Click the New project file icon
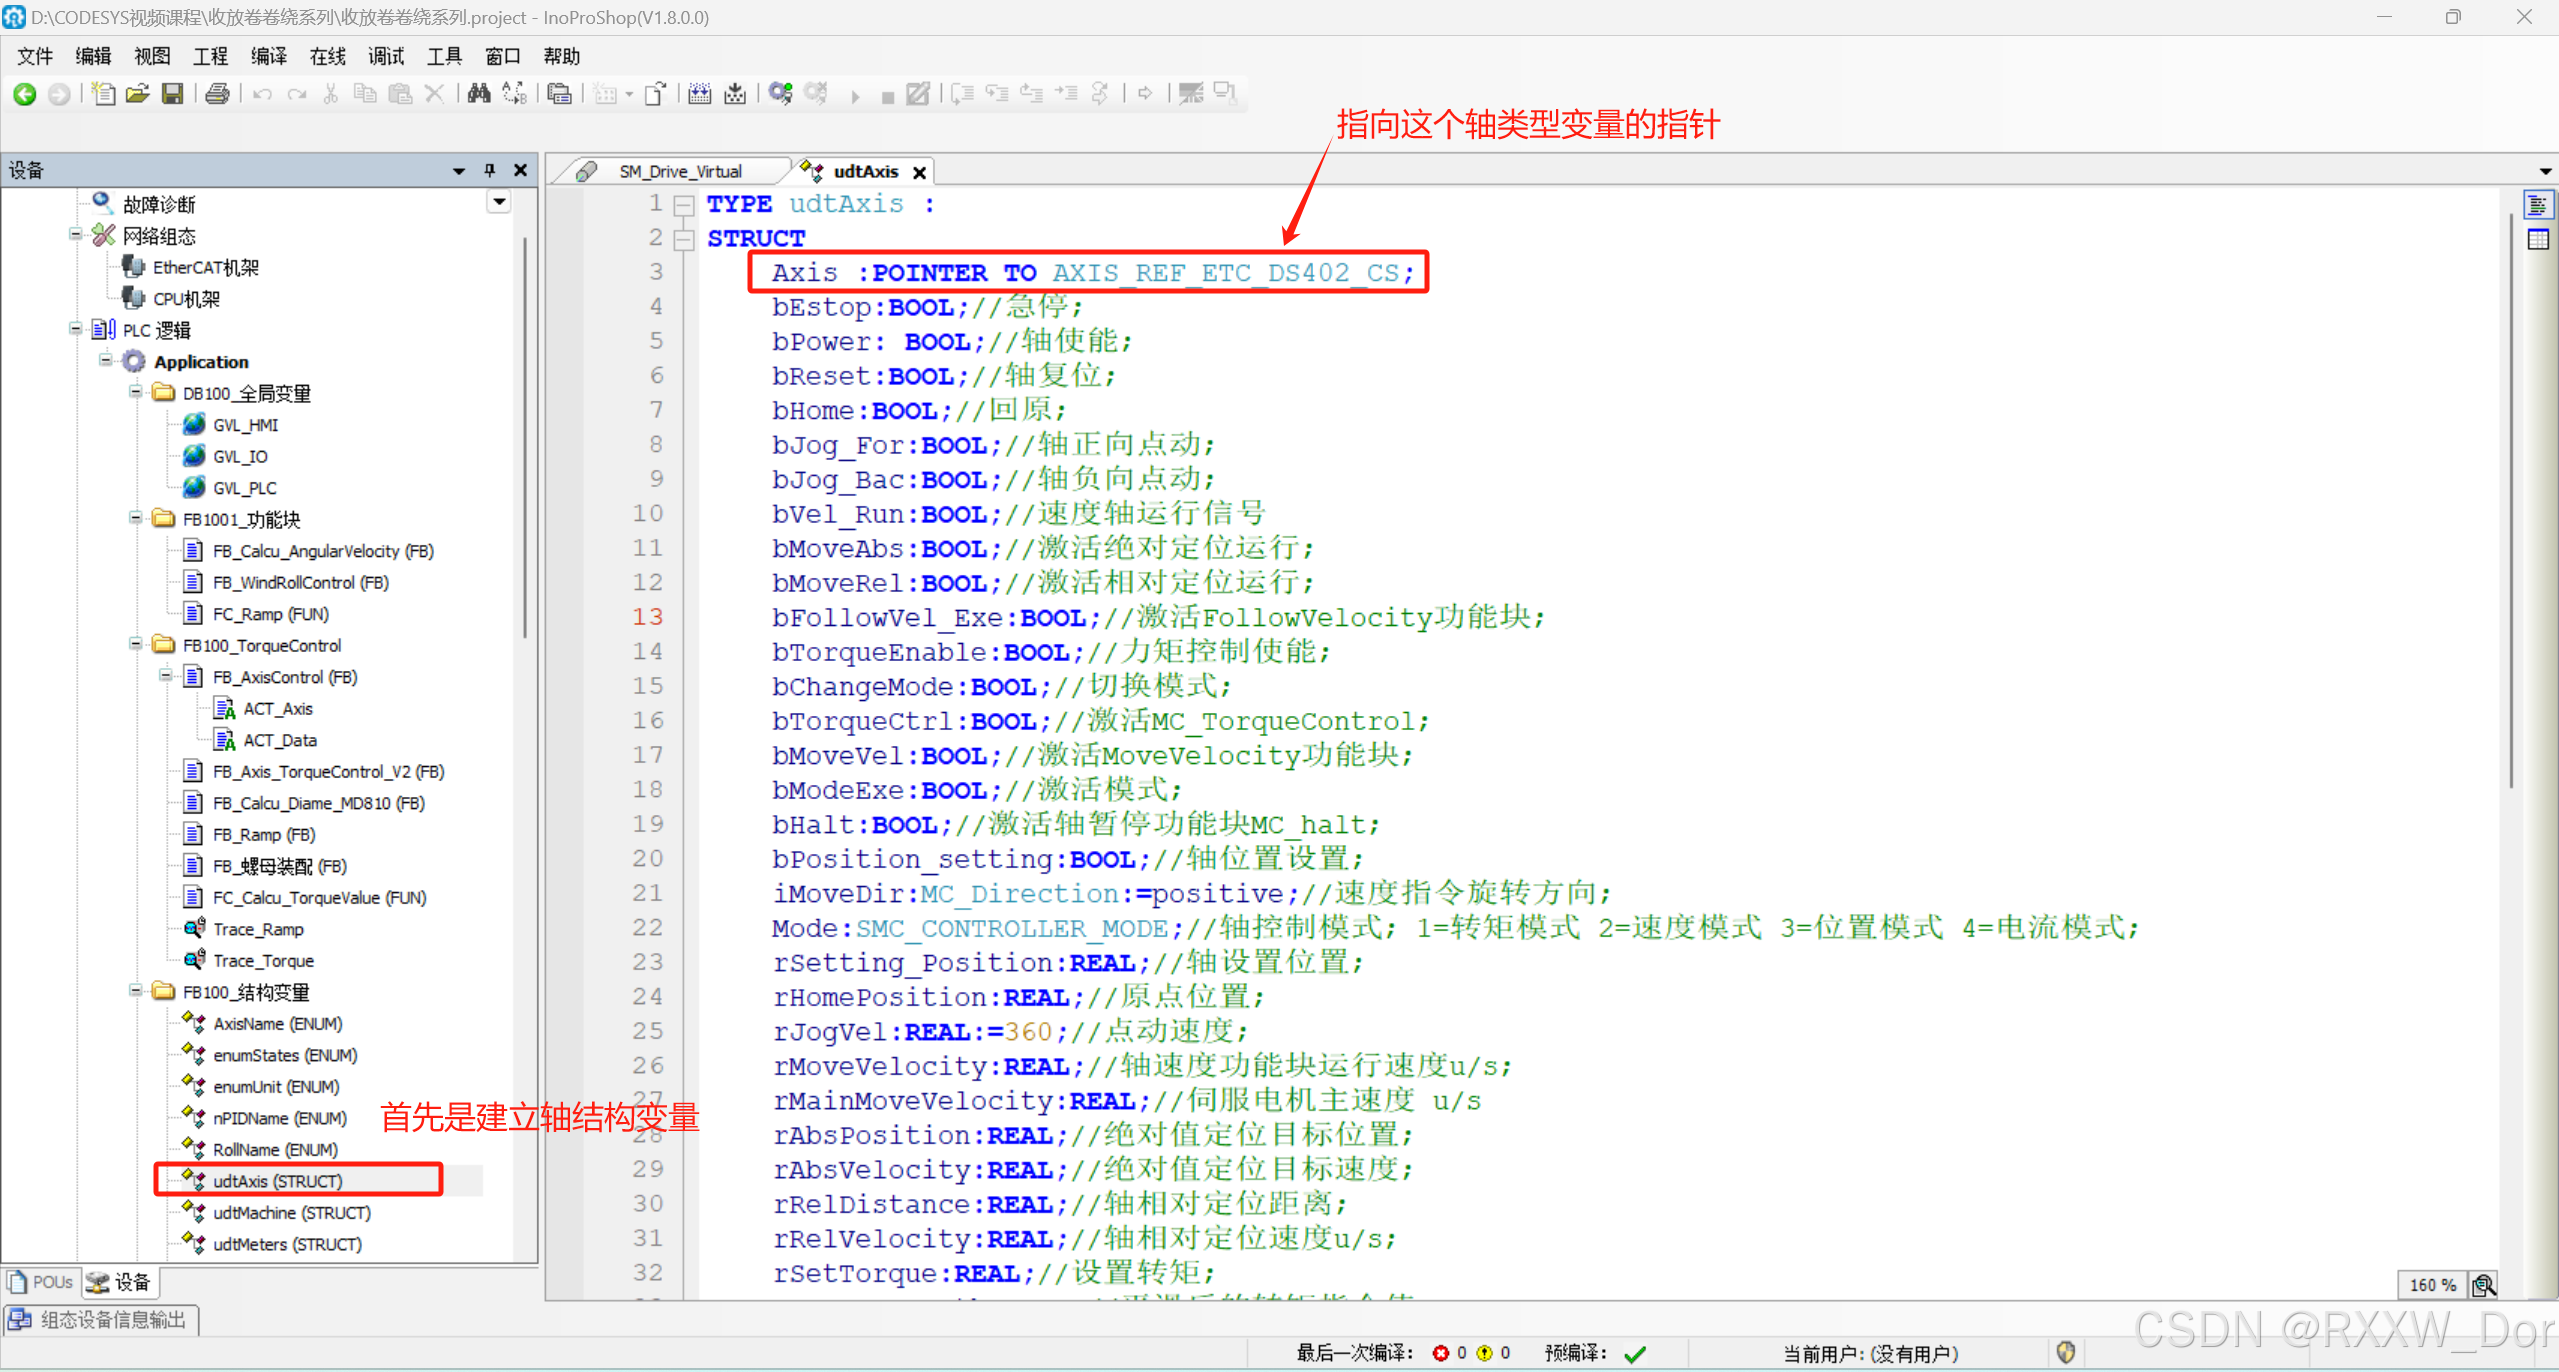This screenshot has width=2559, height=1372. pyautogui.click(x=103, y=94)
